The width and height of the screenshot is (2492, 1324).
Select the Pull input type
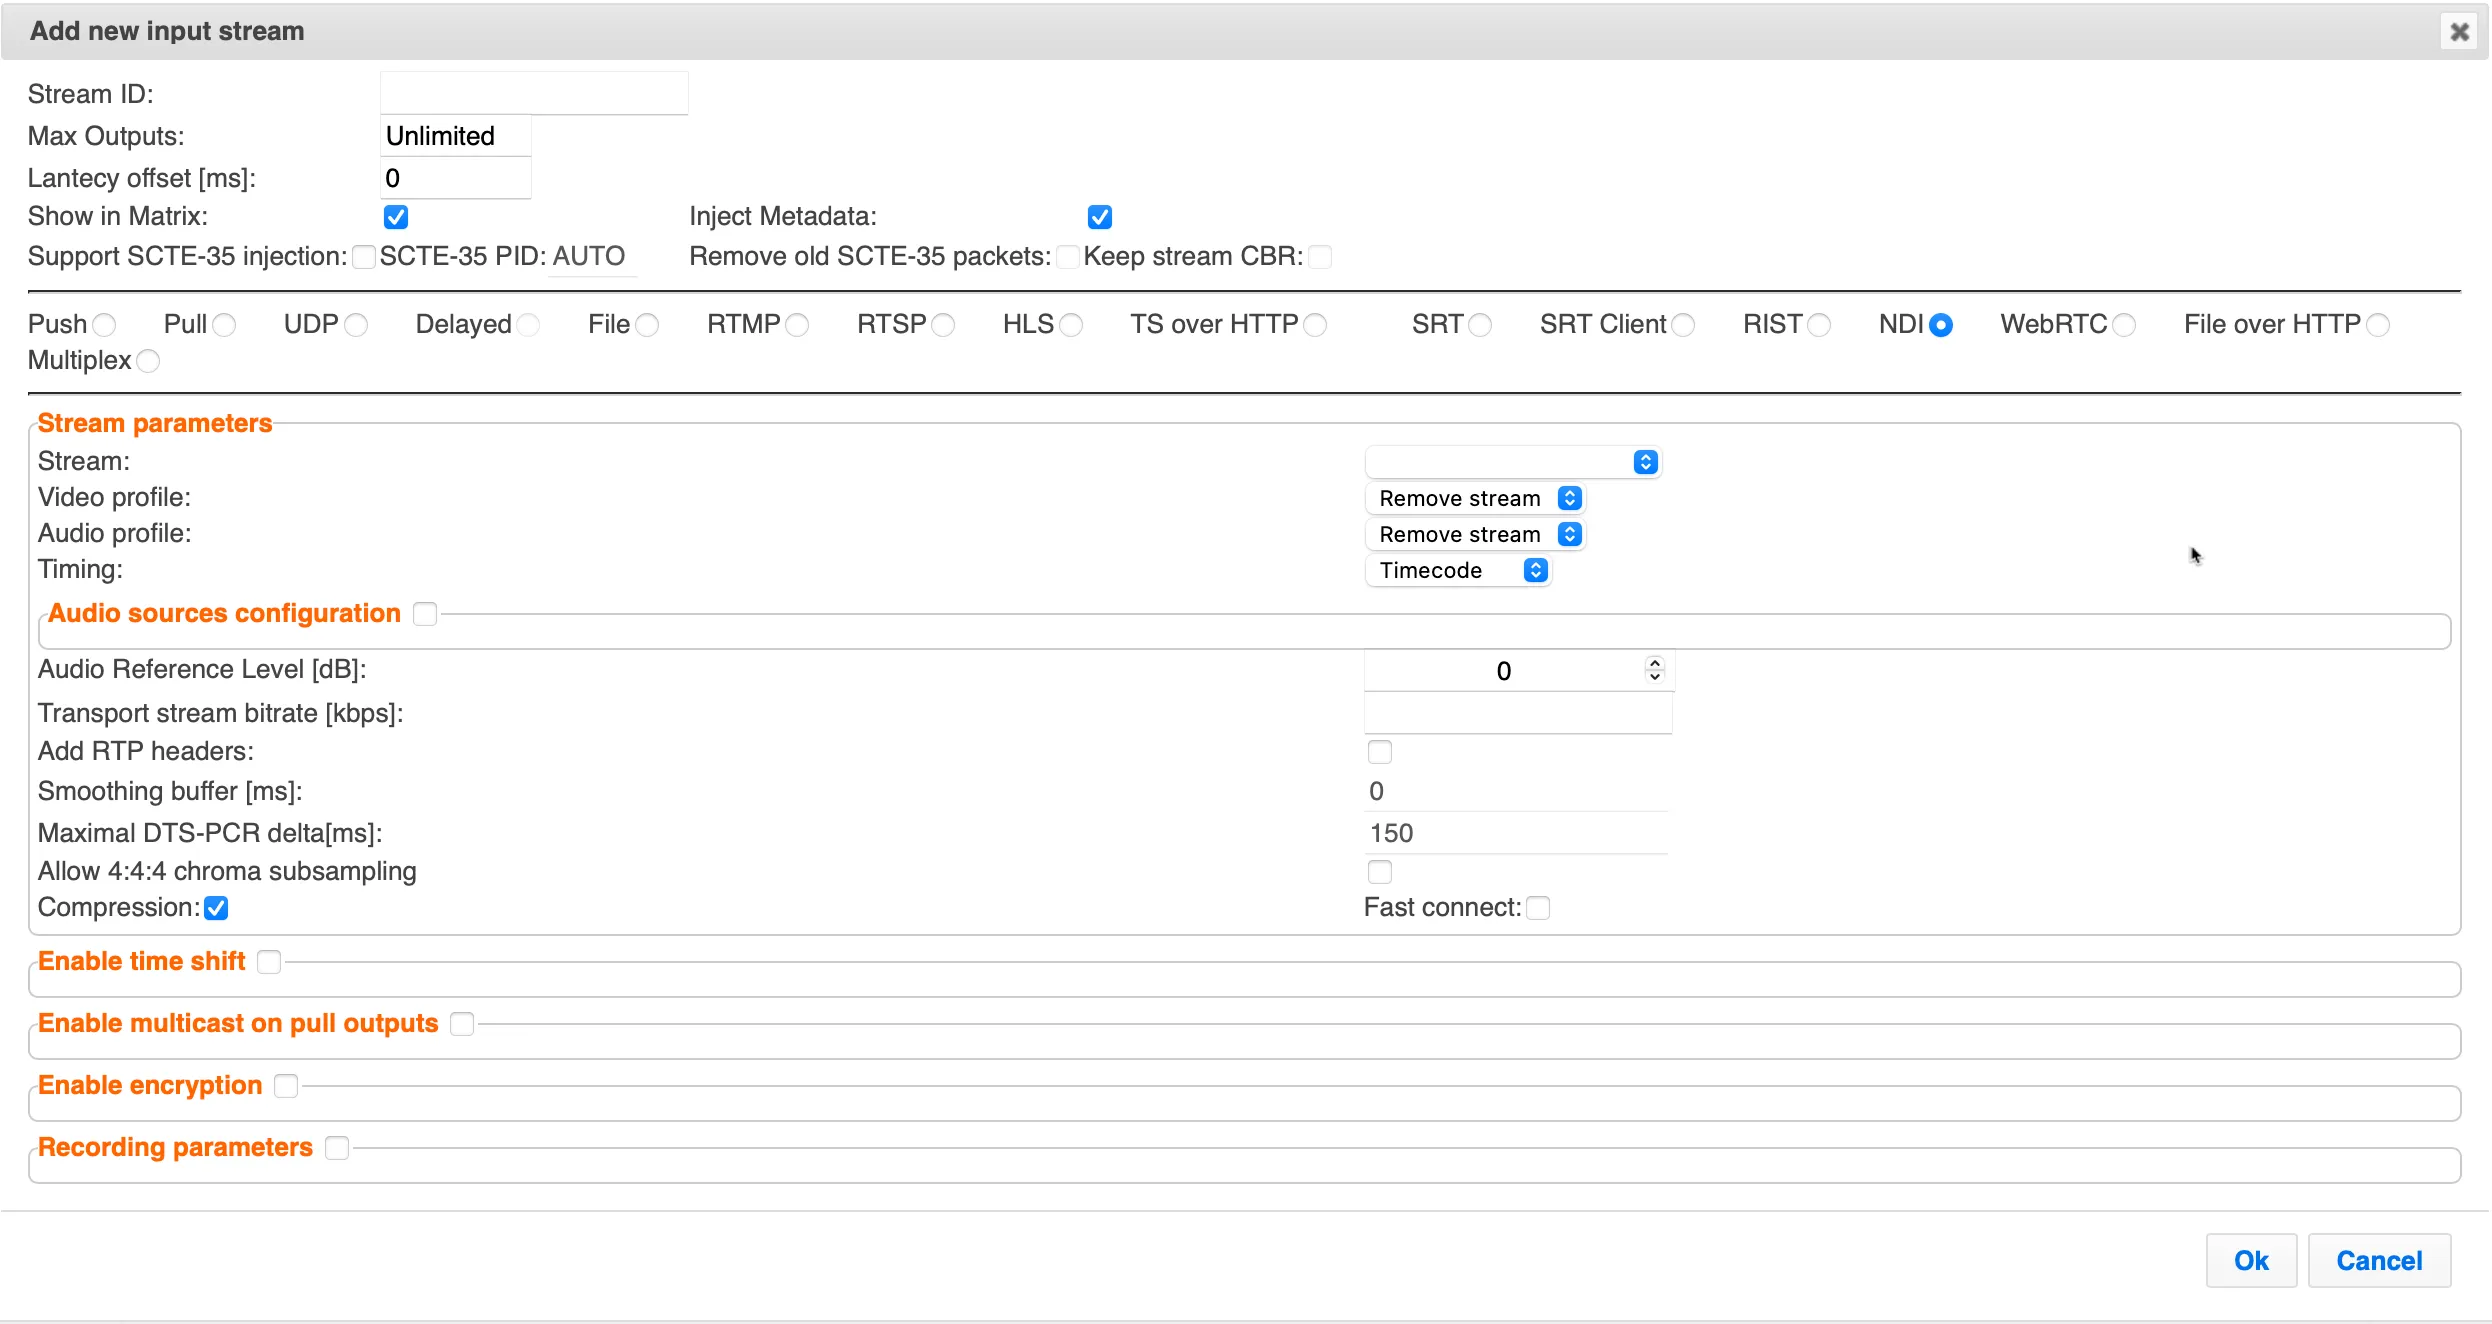click(x=224, y=325)
